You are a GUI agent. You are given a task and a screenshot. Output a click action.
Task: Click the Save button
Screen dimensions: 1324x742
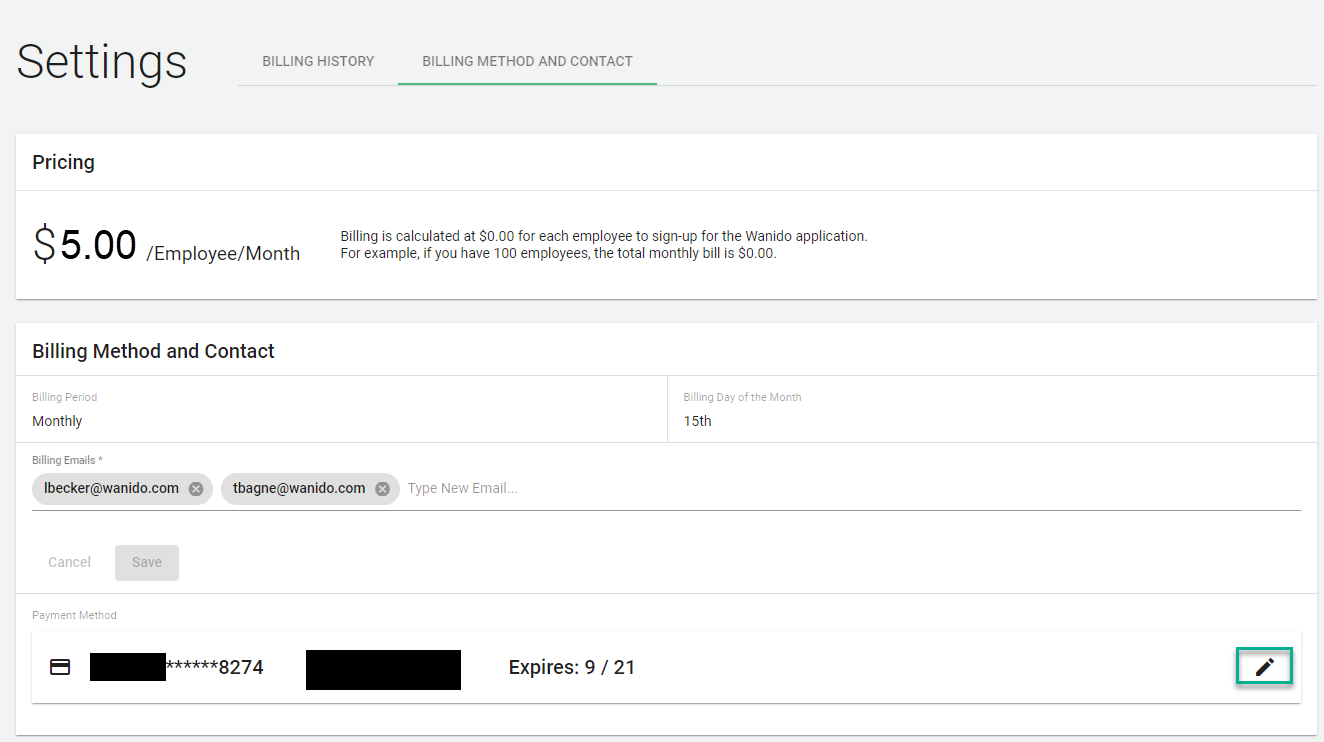(x=147, y=562)
